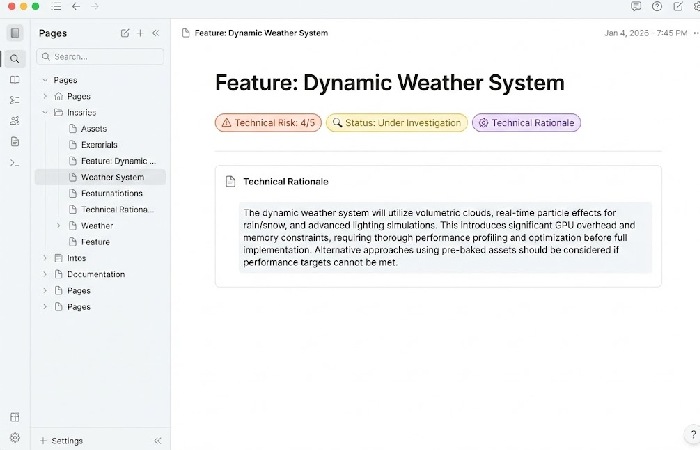Expand the Pages node below Documentation
The width and height of the screenshot is (700, 450).
coord(45,291)
